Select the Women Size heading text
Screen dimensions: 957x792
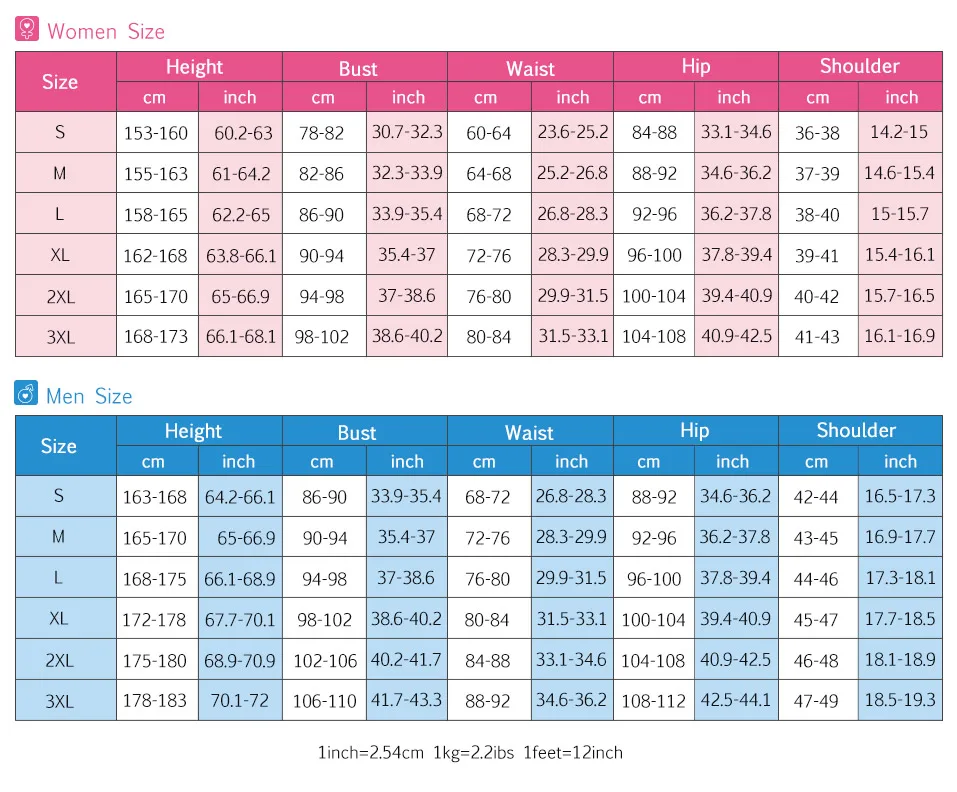[106, 31]
